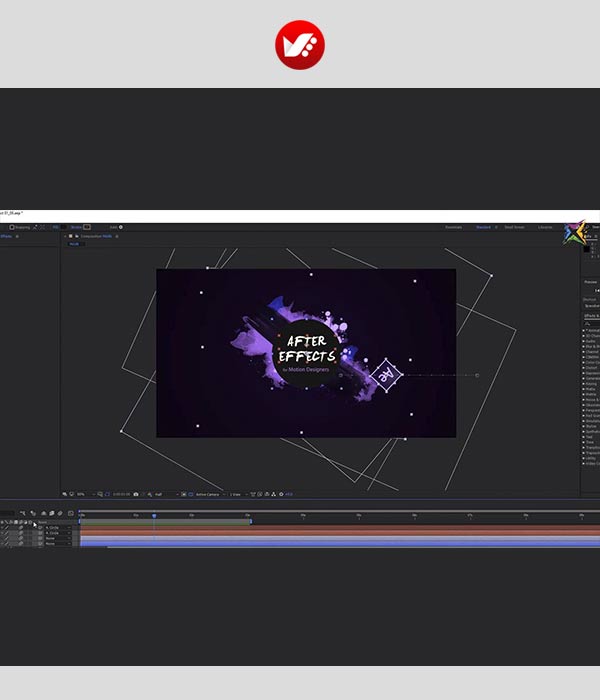Screen dimensions: 600x700
Task: Open the Graph Editor from timeline header
Action: pos(71,513)
